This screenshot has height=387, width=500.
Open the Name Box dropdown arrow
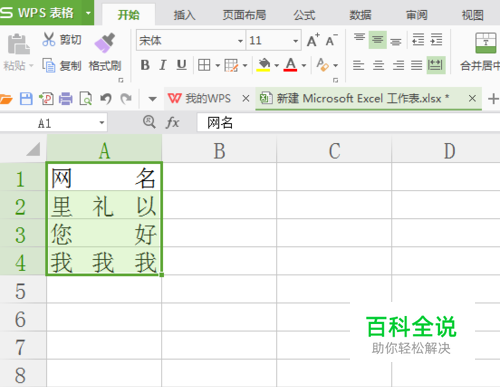pos(102,123)
